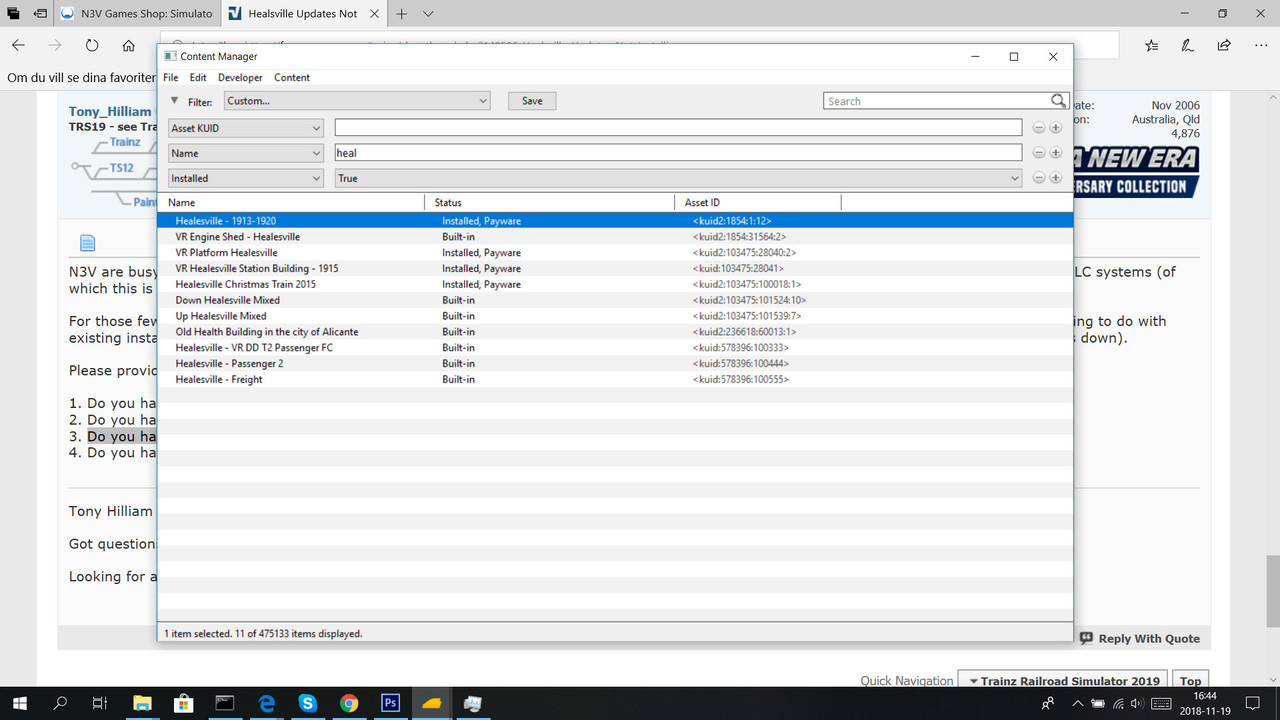Click the Asset KUID value input field
Viewport: 1280px width, 720px height.
678,128
